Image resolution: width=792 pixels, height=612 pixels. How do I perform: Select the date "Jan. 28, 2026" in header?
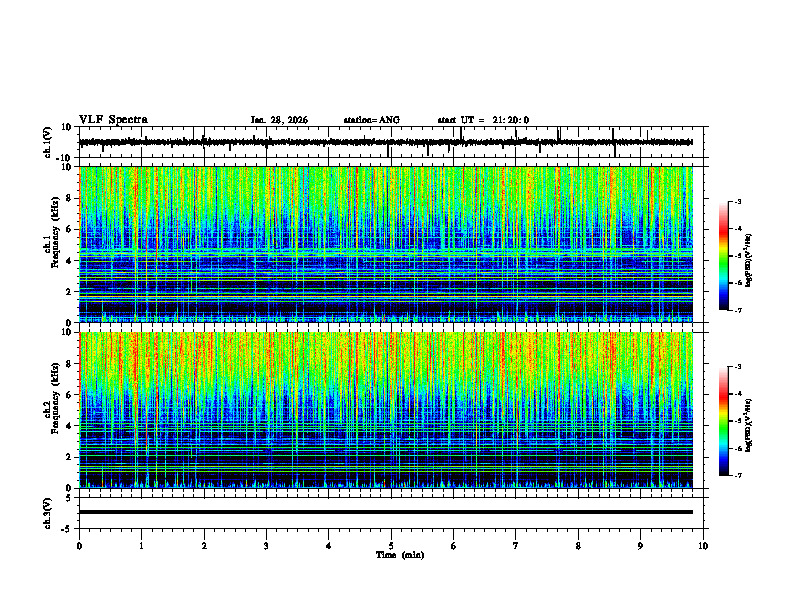tap(279, 120)
